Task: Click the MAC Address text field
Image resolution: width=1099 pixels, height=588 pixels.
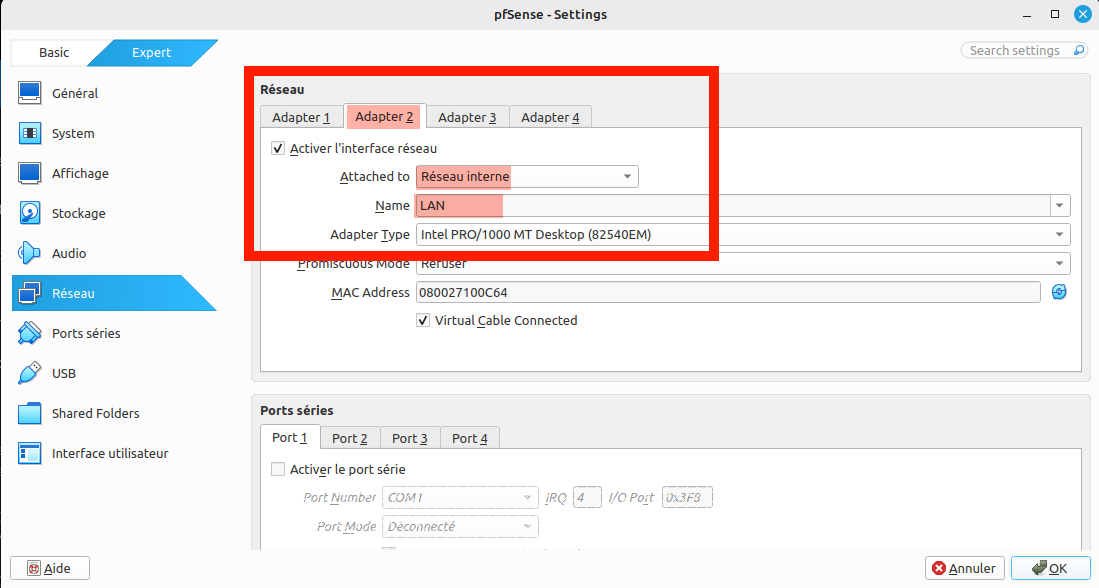Action: 728,292
